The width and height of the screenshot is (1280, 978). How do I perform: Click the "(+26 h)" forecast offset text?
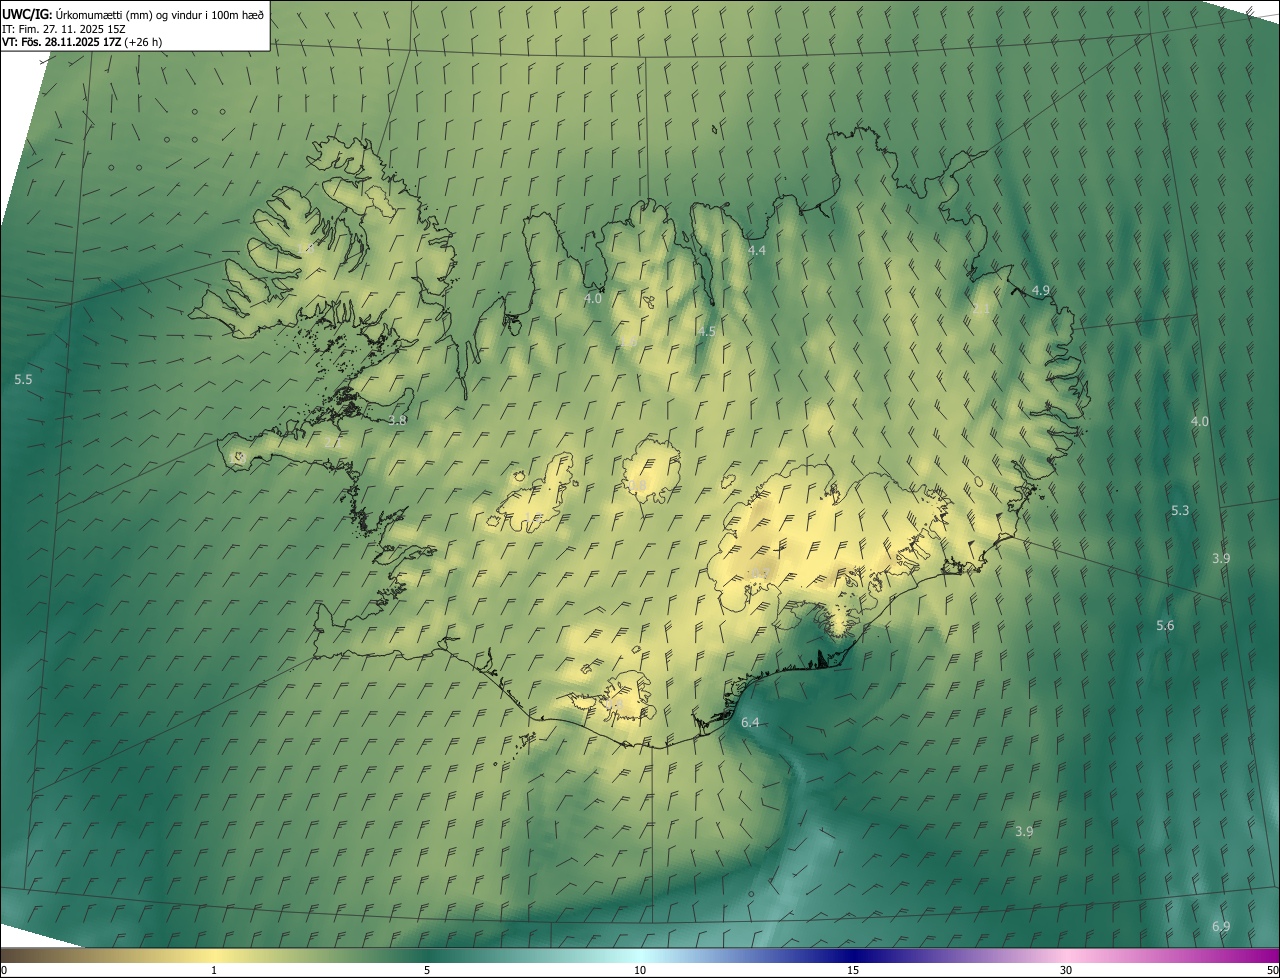pos(143,43)
